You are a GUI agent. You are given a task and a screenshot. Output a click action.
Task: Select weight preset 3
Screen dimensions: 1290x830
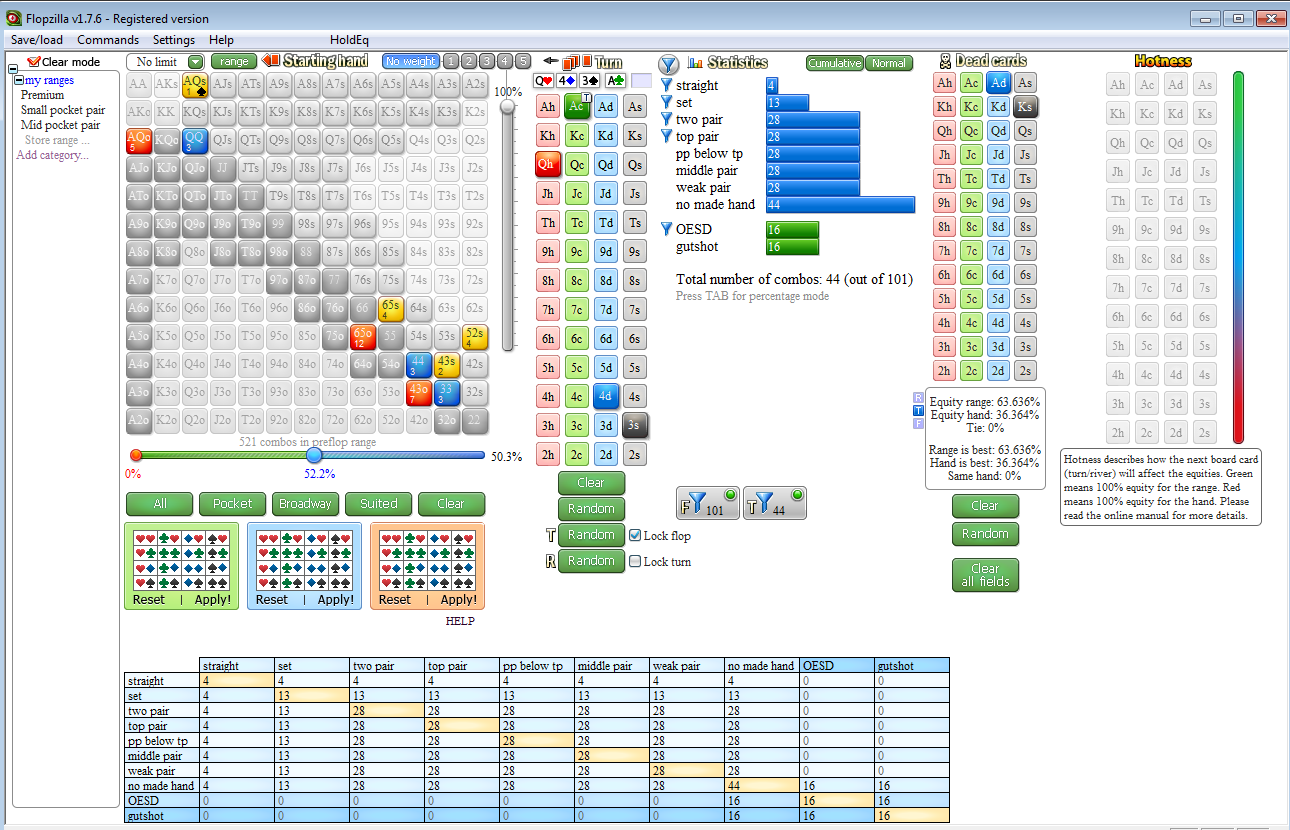point(487,62)
